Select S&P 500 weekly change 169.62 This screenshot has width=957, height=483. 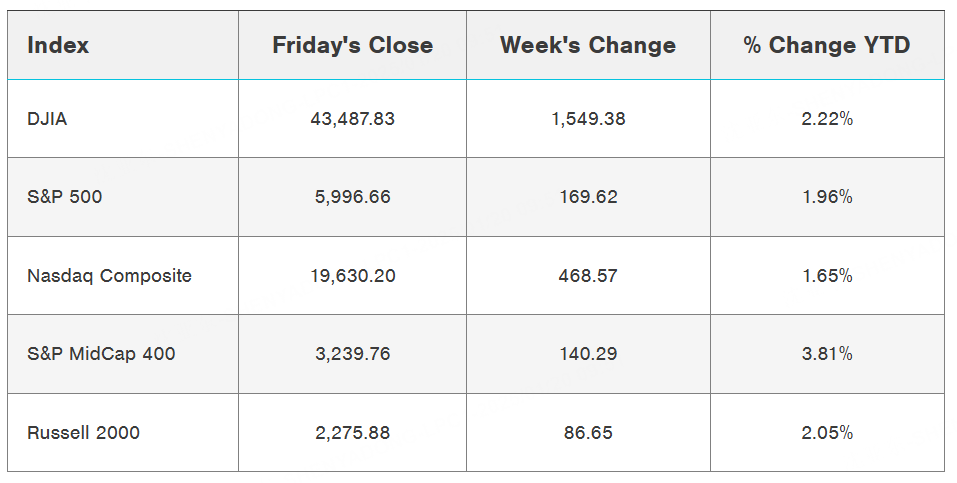tap(588, 197)
